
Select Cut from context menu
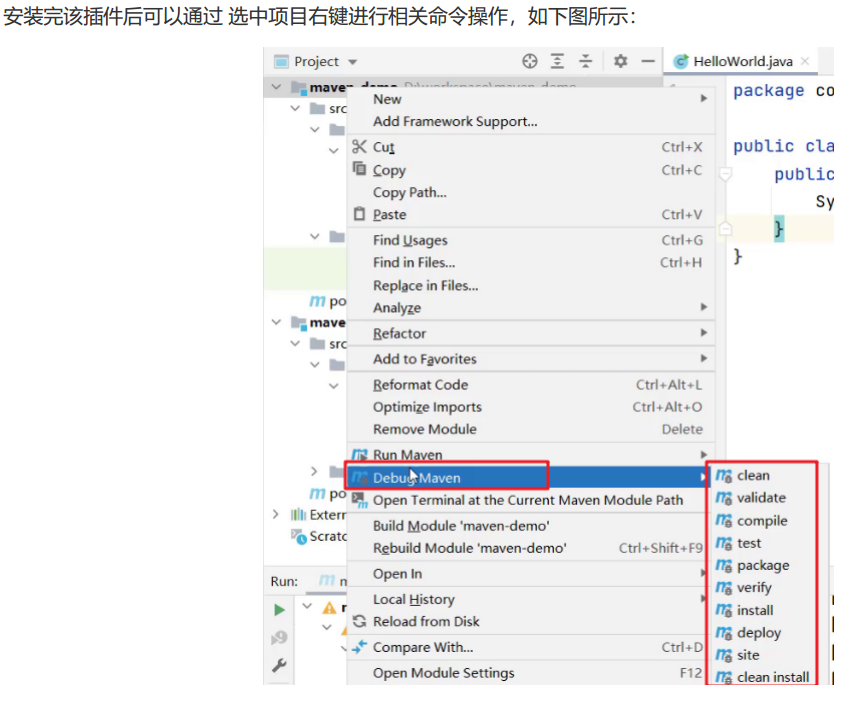pos(531,147)
